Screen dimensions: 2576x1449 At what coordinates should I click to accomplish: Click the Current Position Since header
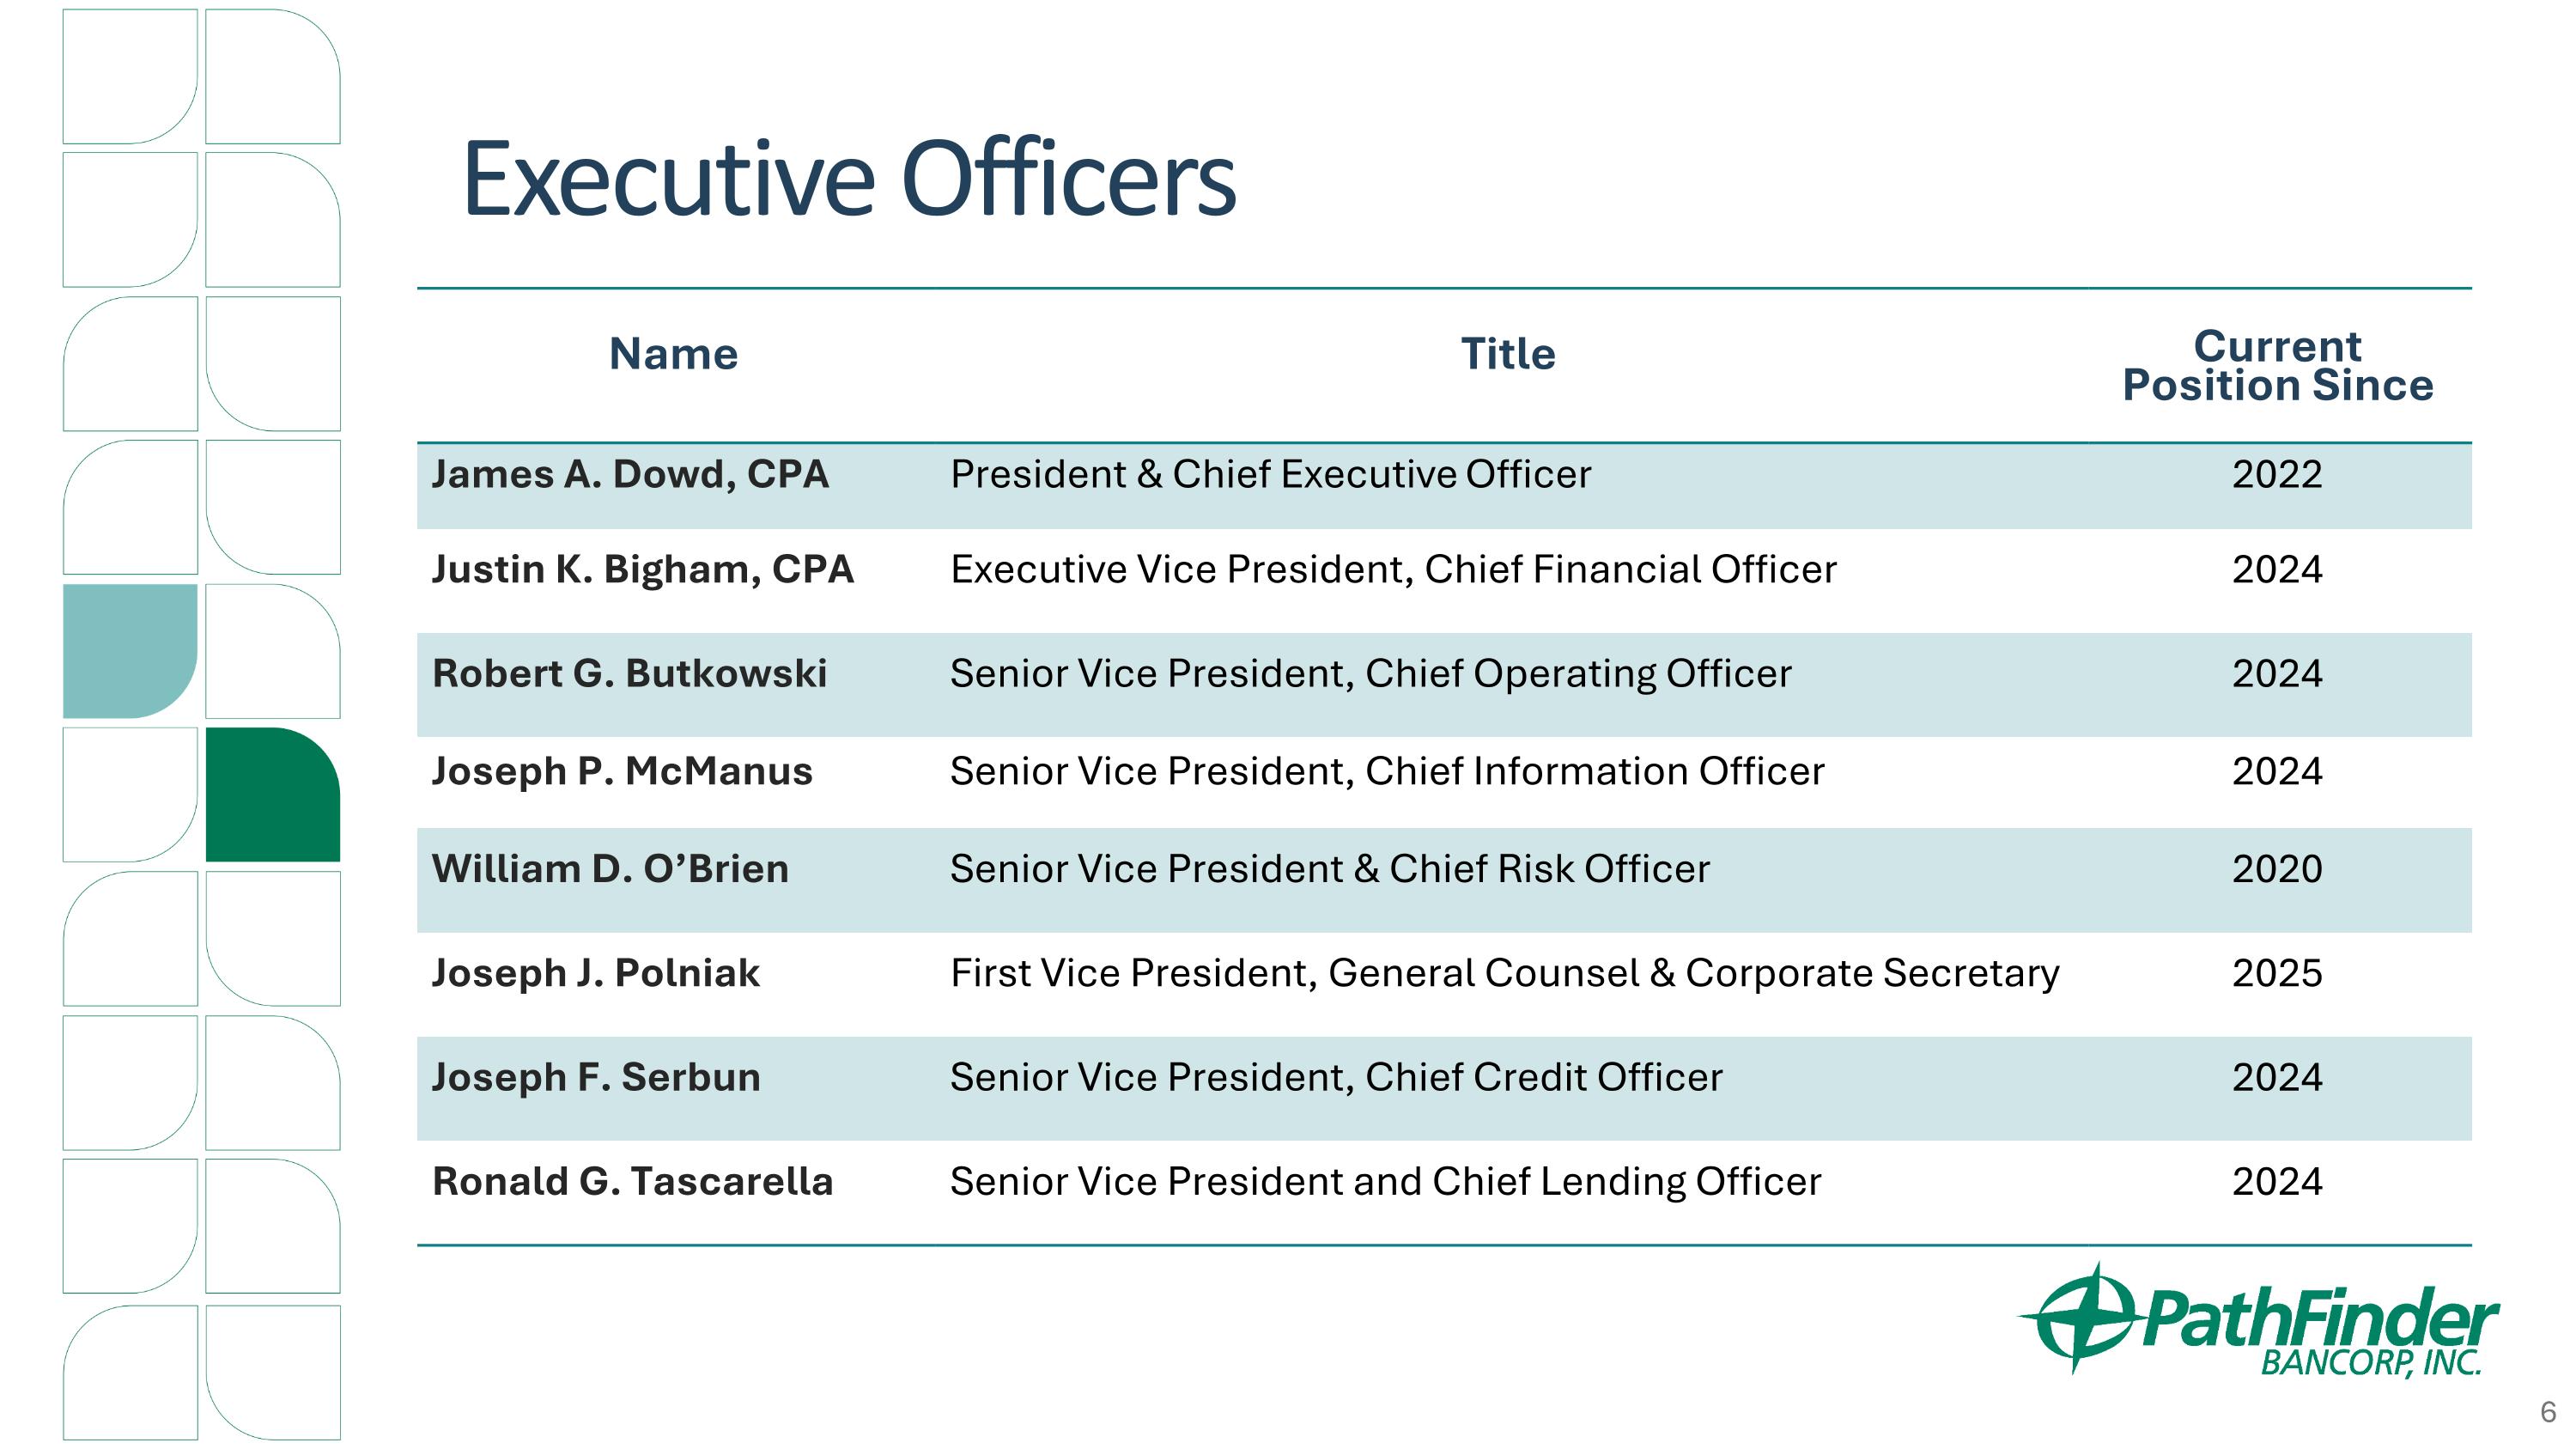tap(2277, 366)
